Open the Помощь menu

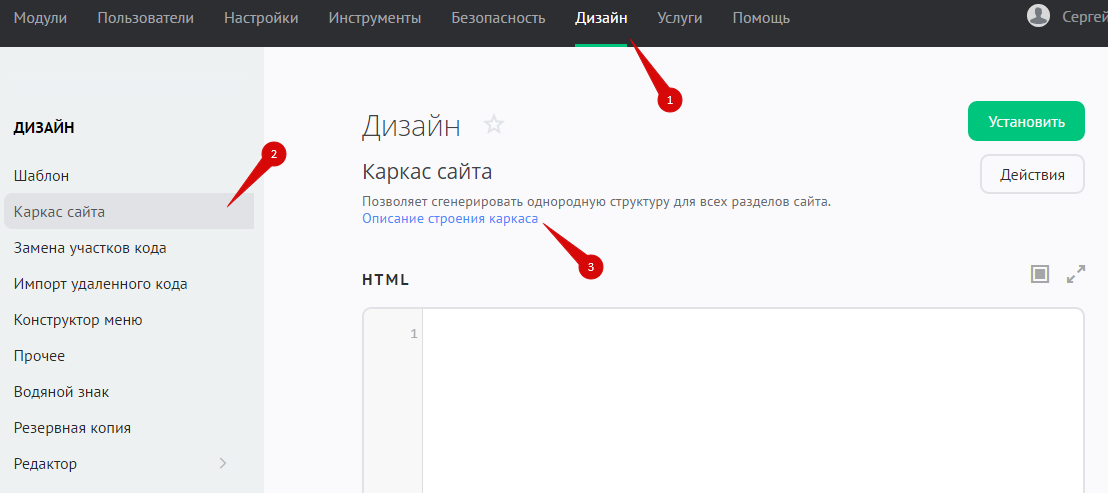[760, 18]
